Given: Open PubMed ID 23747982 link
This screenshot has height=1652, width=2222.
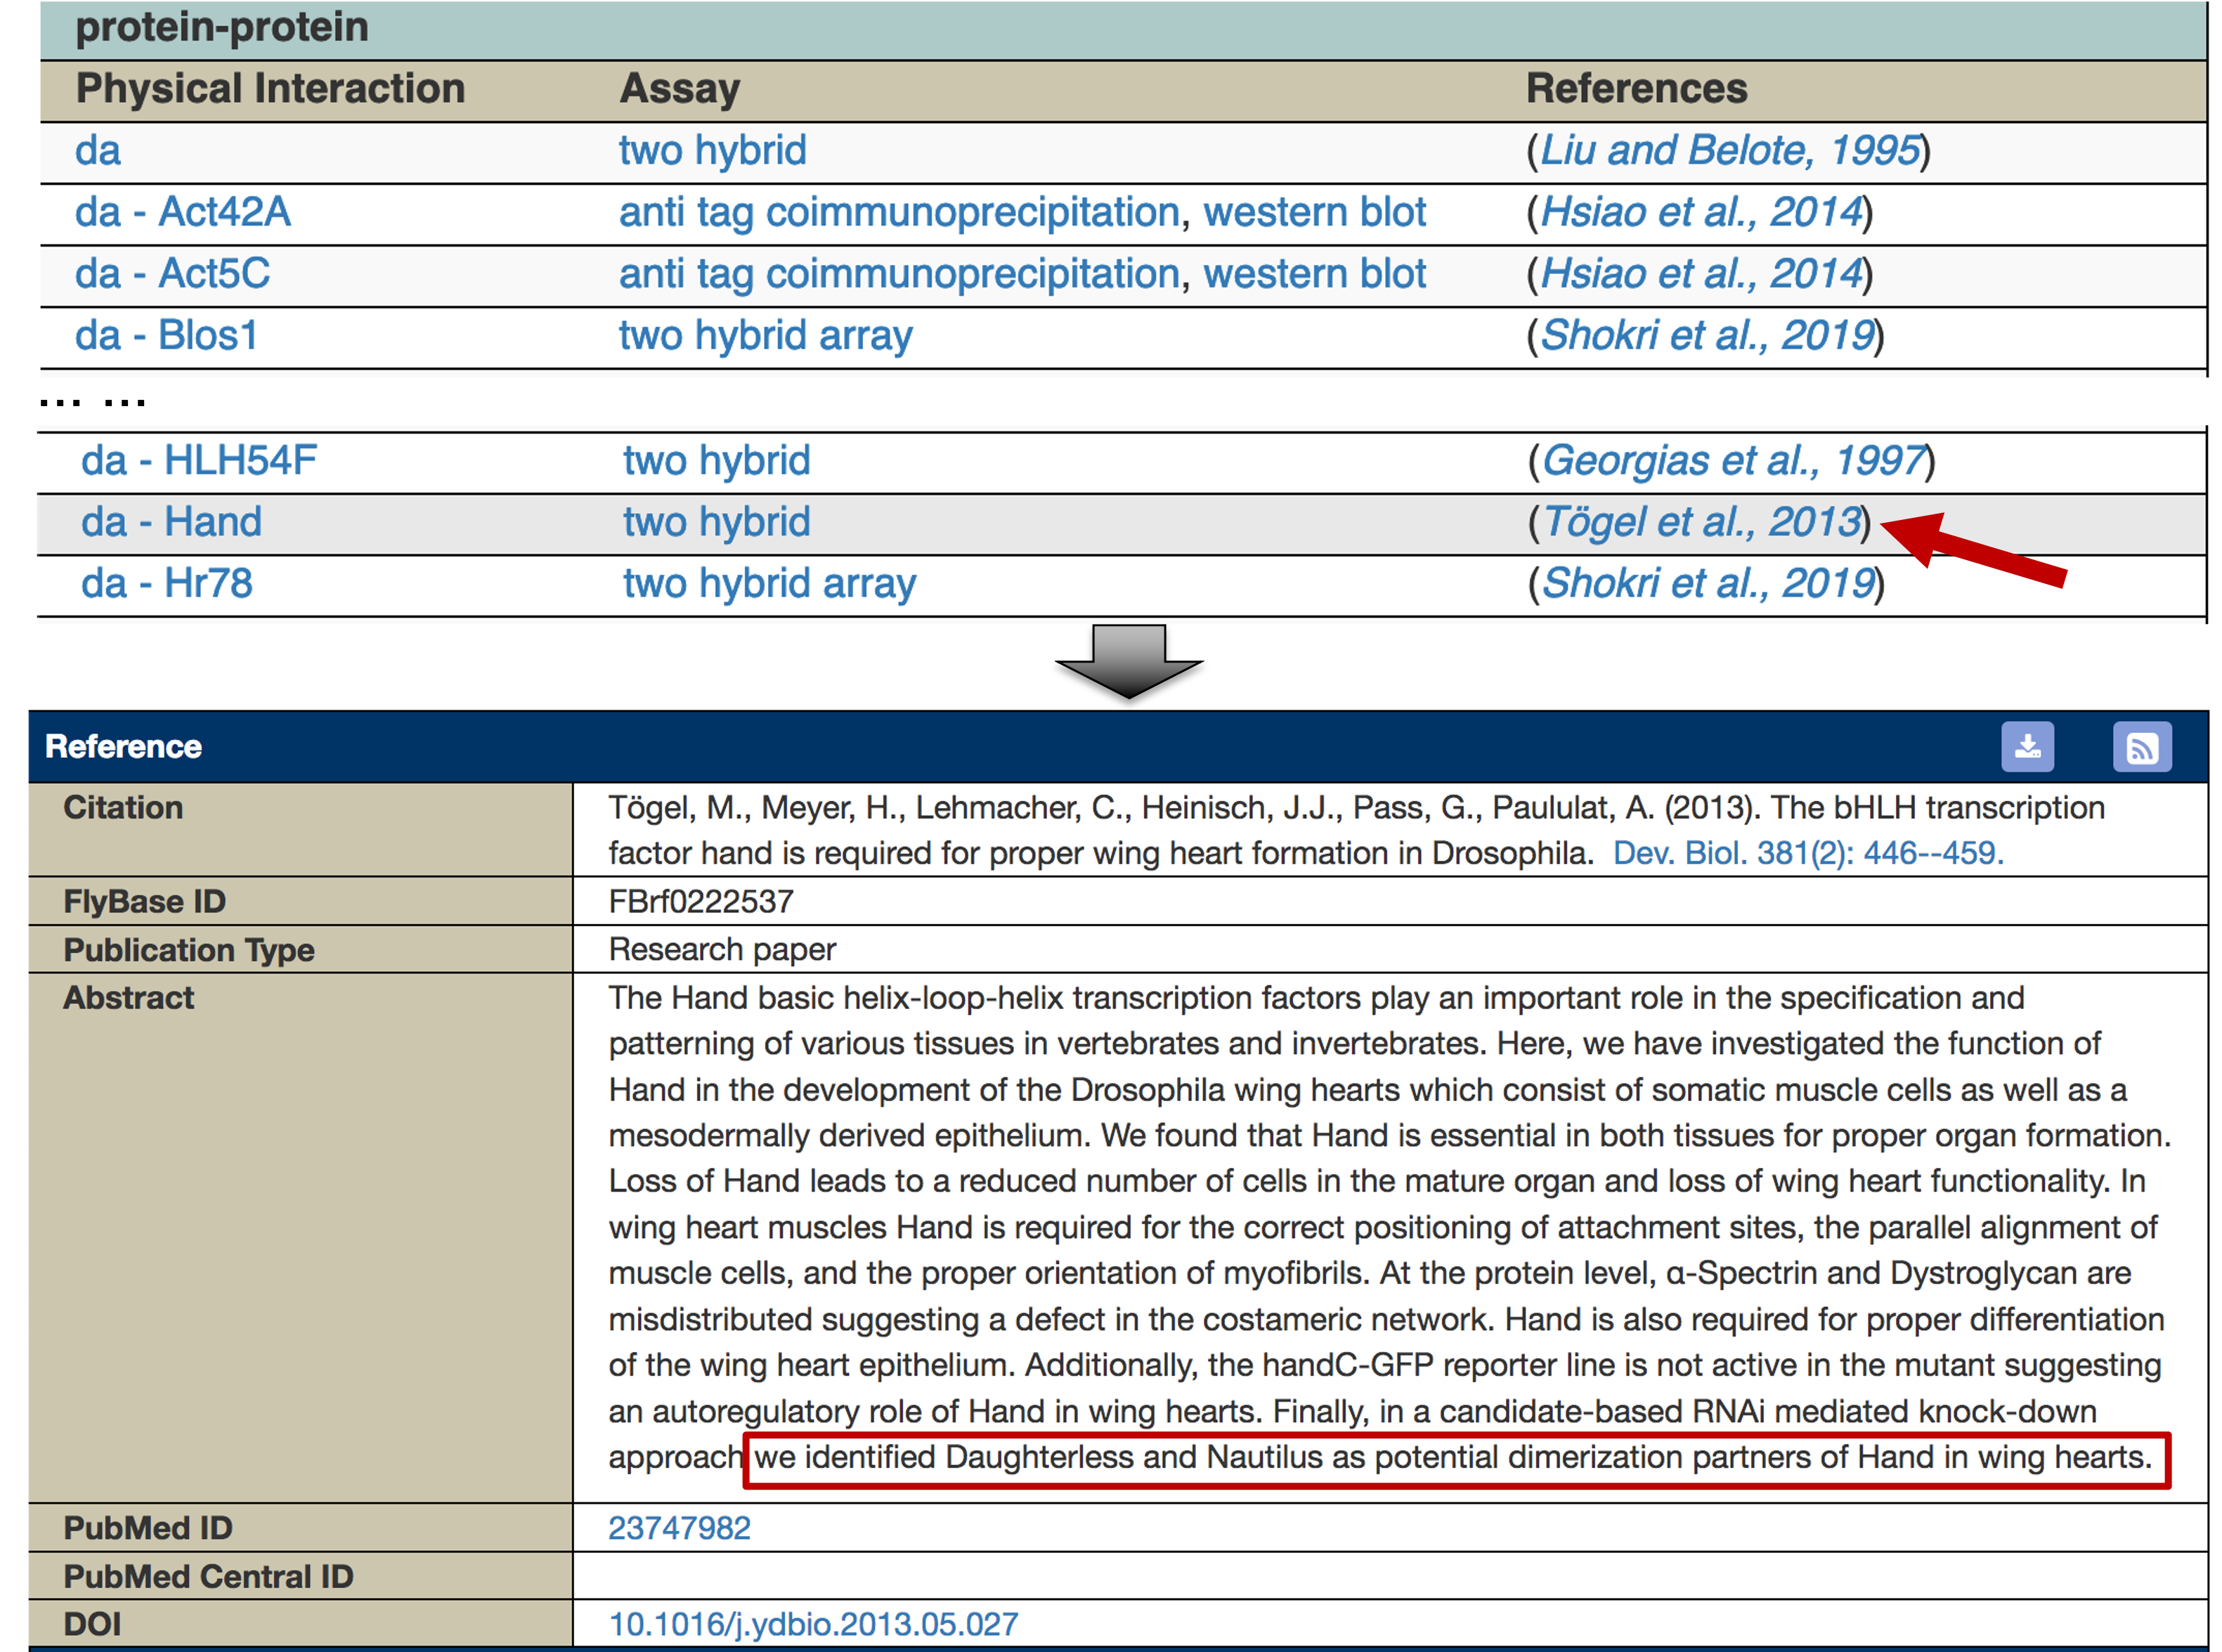Looking at the screenshot, I should [680, 1528].
